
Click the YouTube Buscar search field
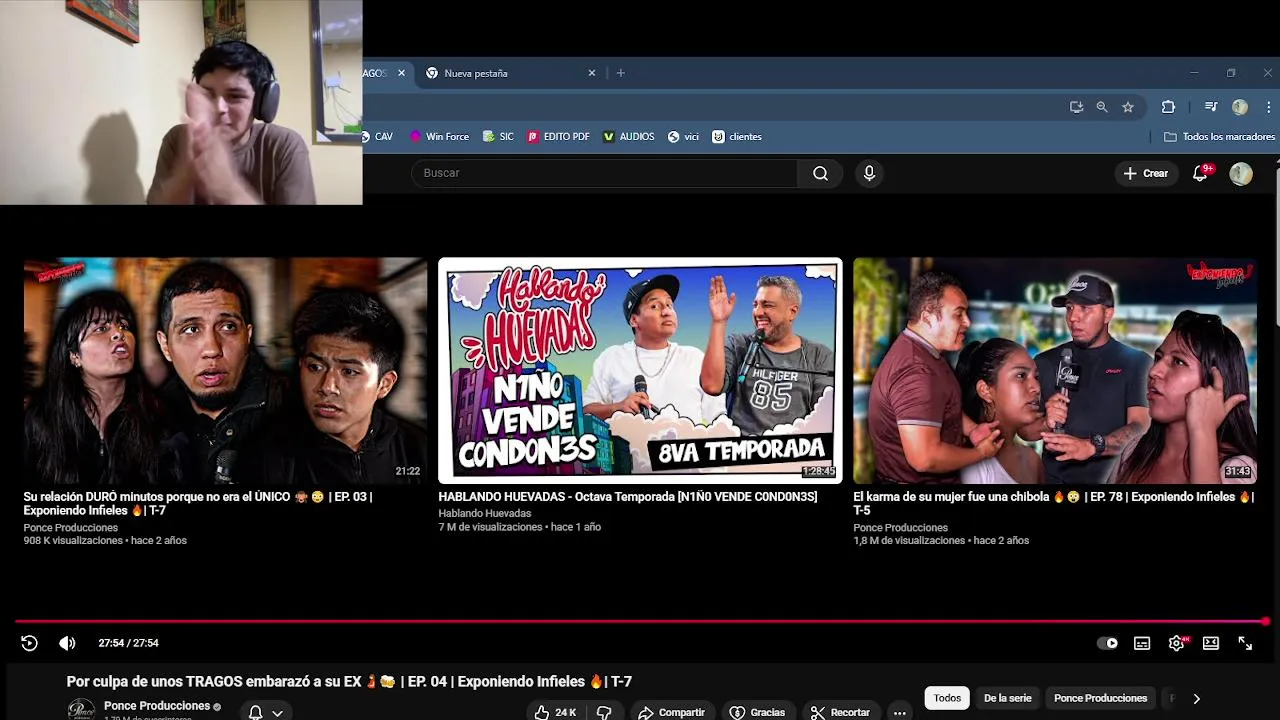click(x=605, y=173)
